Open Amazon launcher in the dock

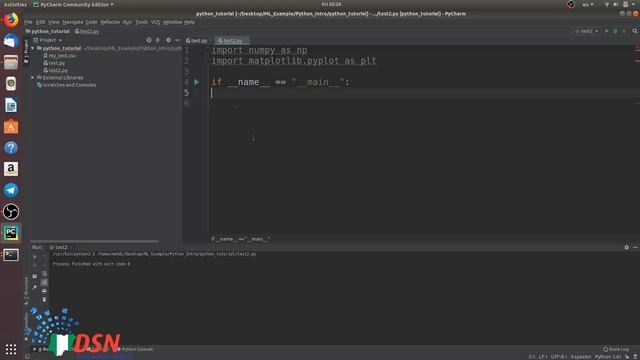[x=11, y=169]
